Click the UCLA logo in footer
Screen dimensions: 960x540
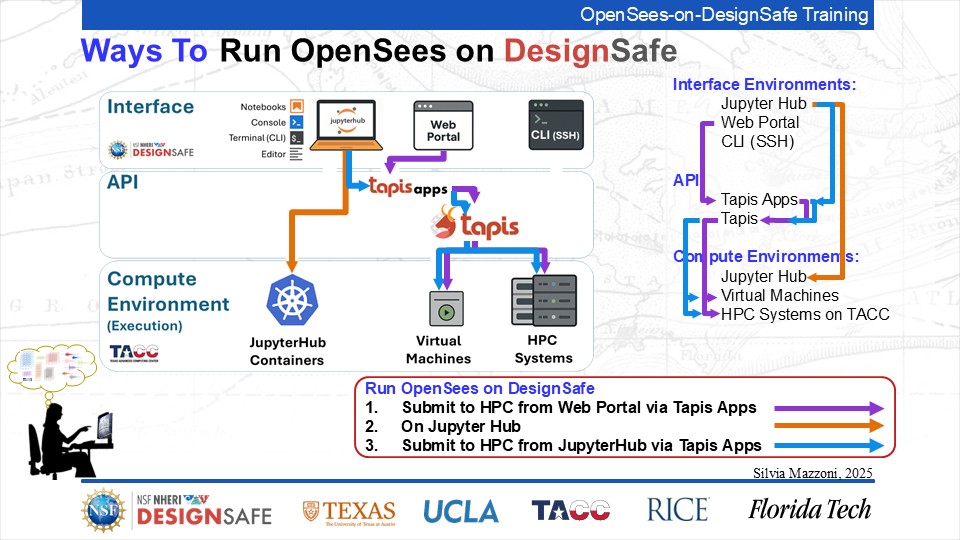461,511
